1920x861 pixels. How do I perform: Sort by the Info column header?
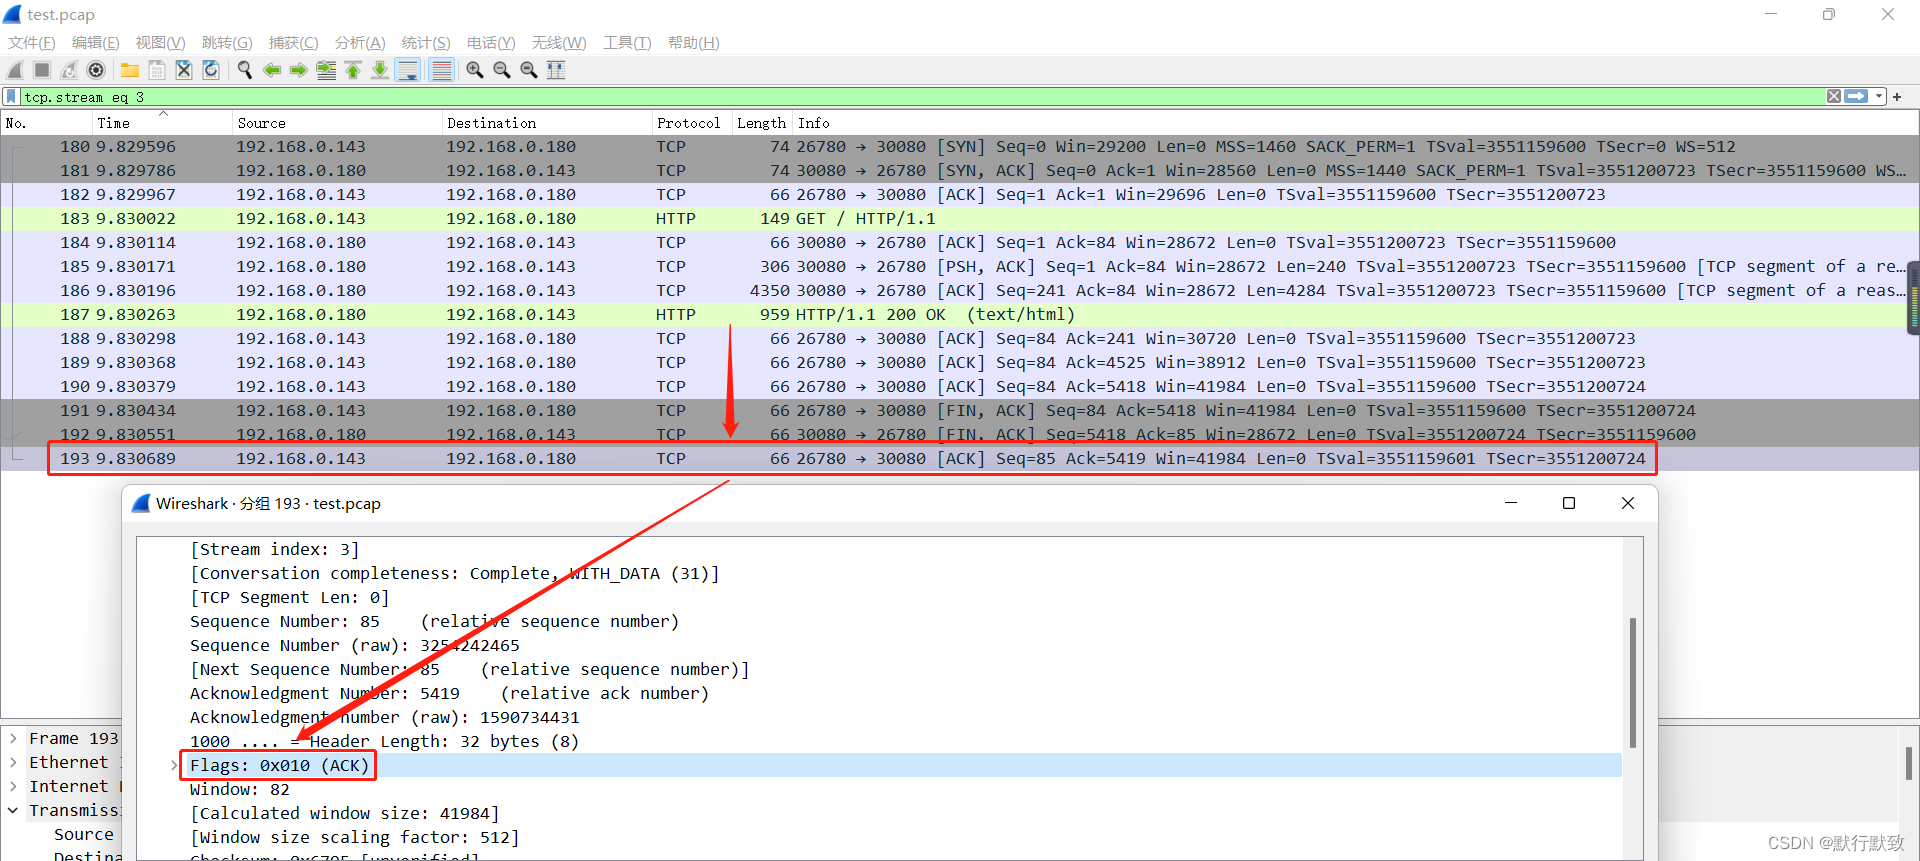click(1355, 123)
